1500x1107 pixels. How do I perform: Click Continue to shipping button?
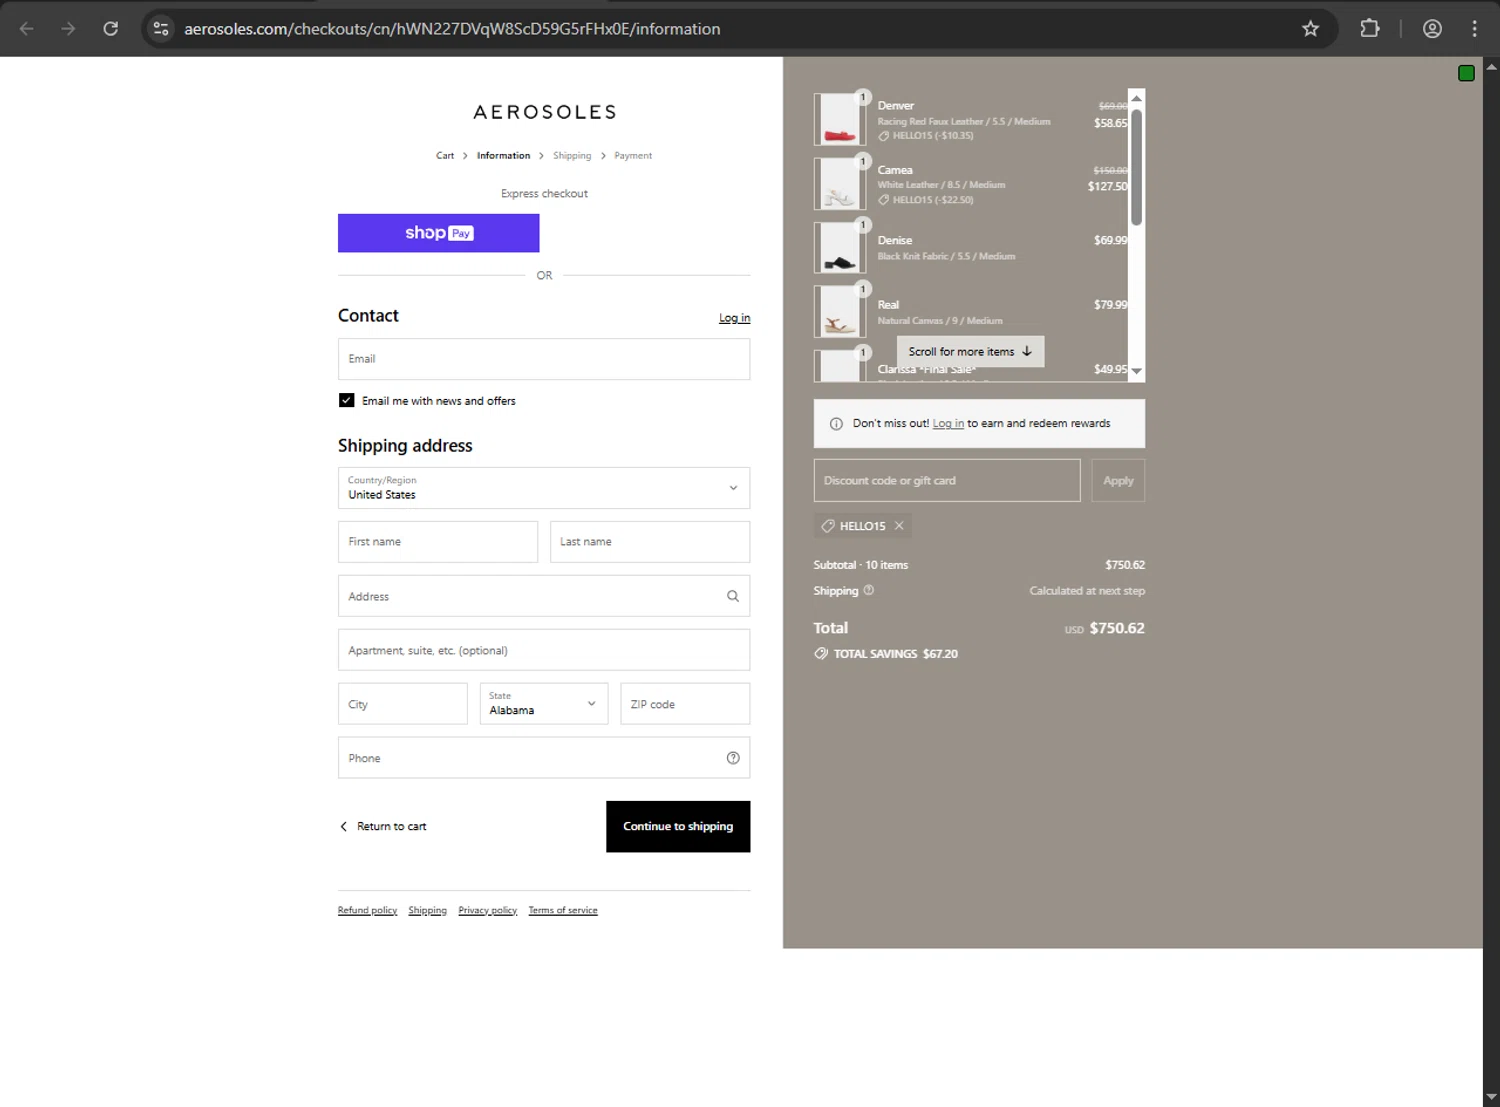[x=678, y=827]
